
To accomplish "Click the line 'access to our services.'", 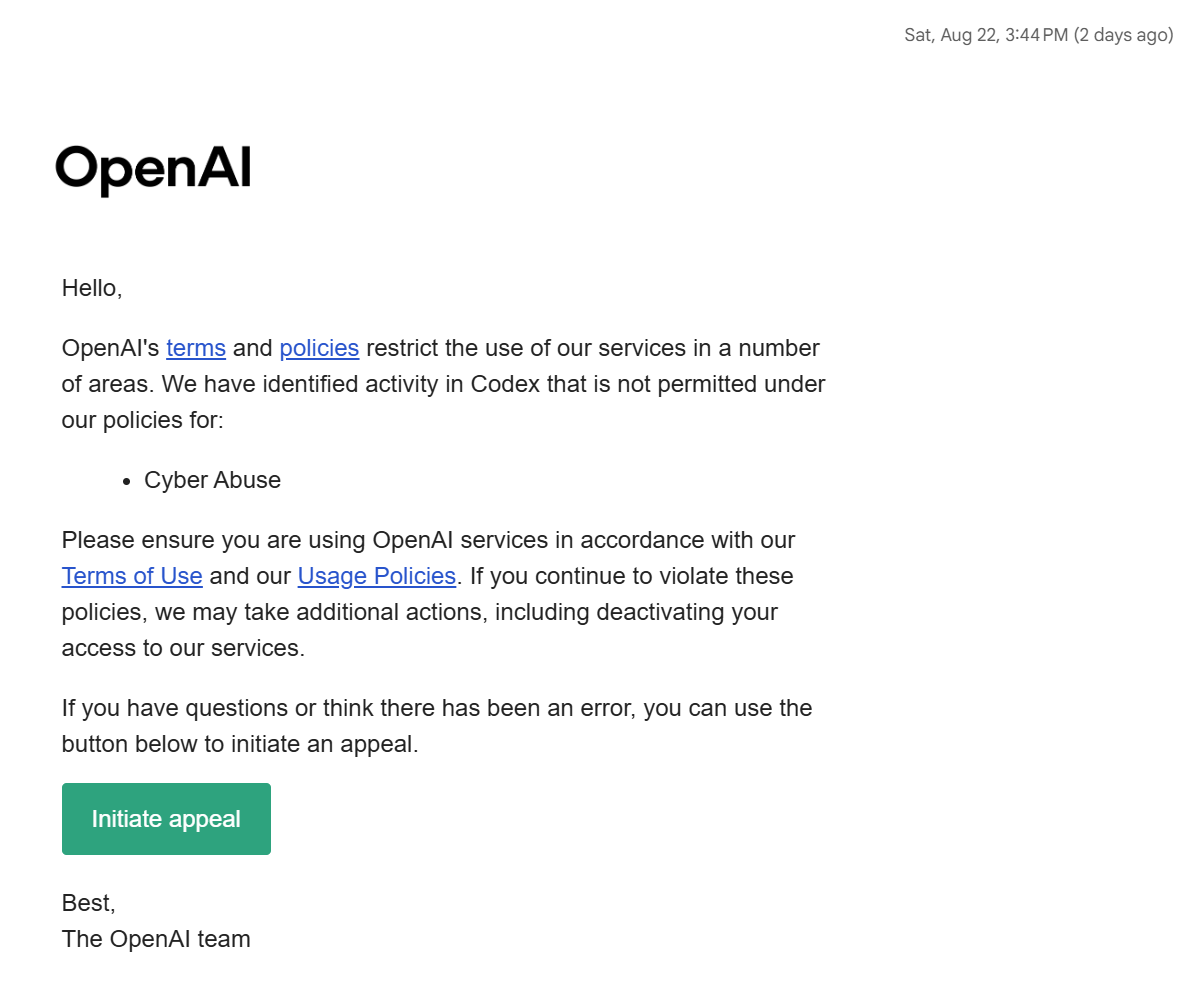I will tap(183, 647).
